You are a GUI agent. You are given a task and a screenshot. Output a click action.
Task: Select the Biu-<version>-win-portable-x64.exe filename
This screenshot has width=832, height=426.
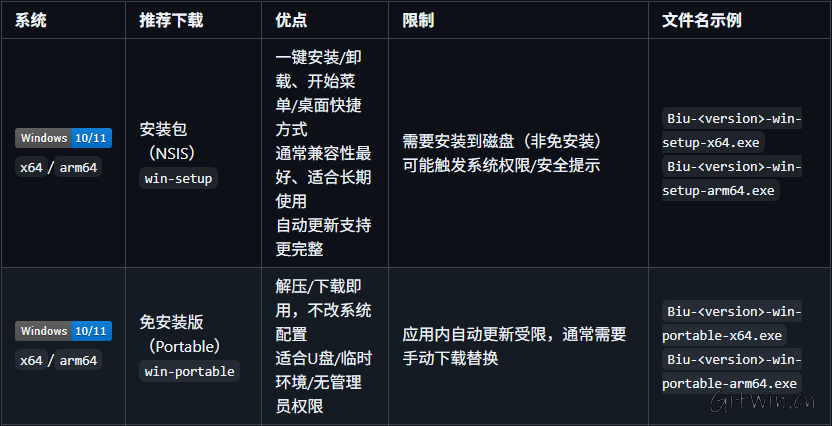pos(733,323)
